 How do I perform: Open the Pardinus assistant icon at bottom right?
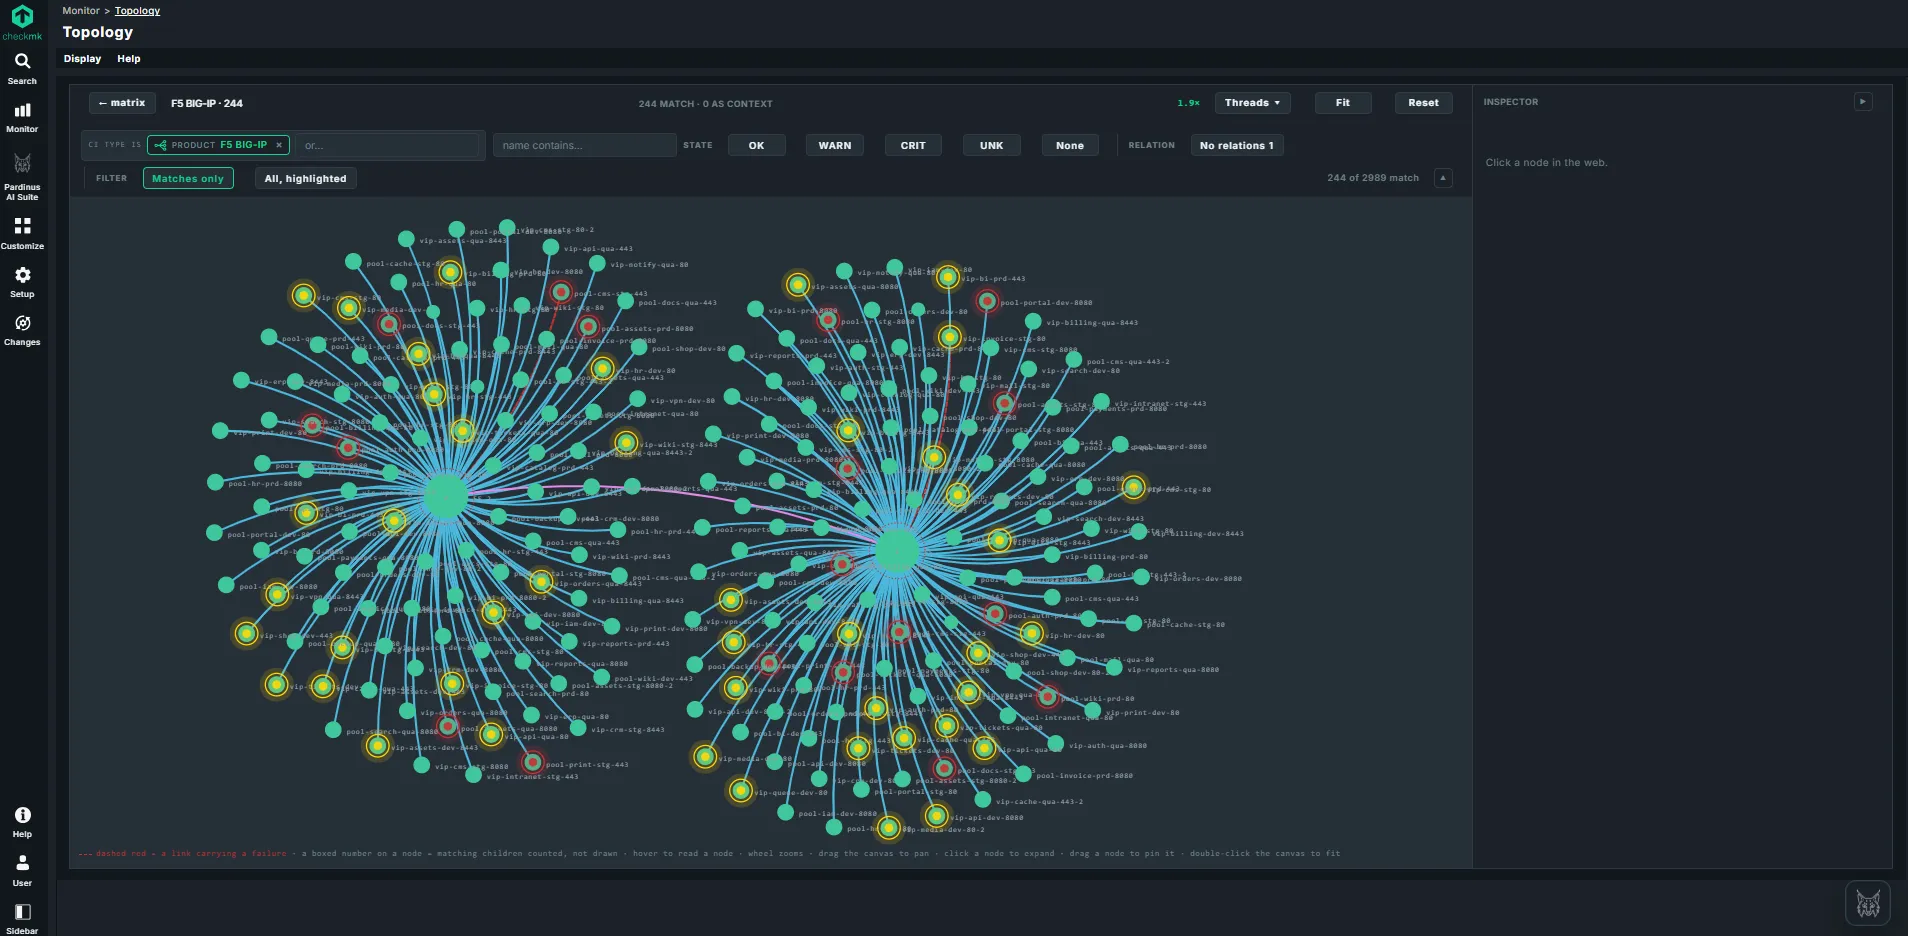pyautogui.click(x=1868, y=904)
